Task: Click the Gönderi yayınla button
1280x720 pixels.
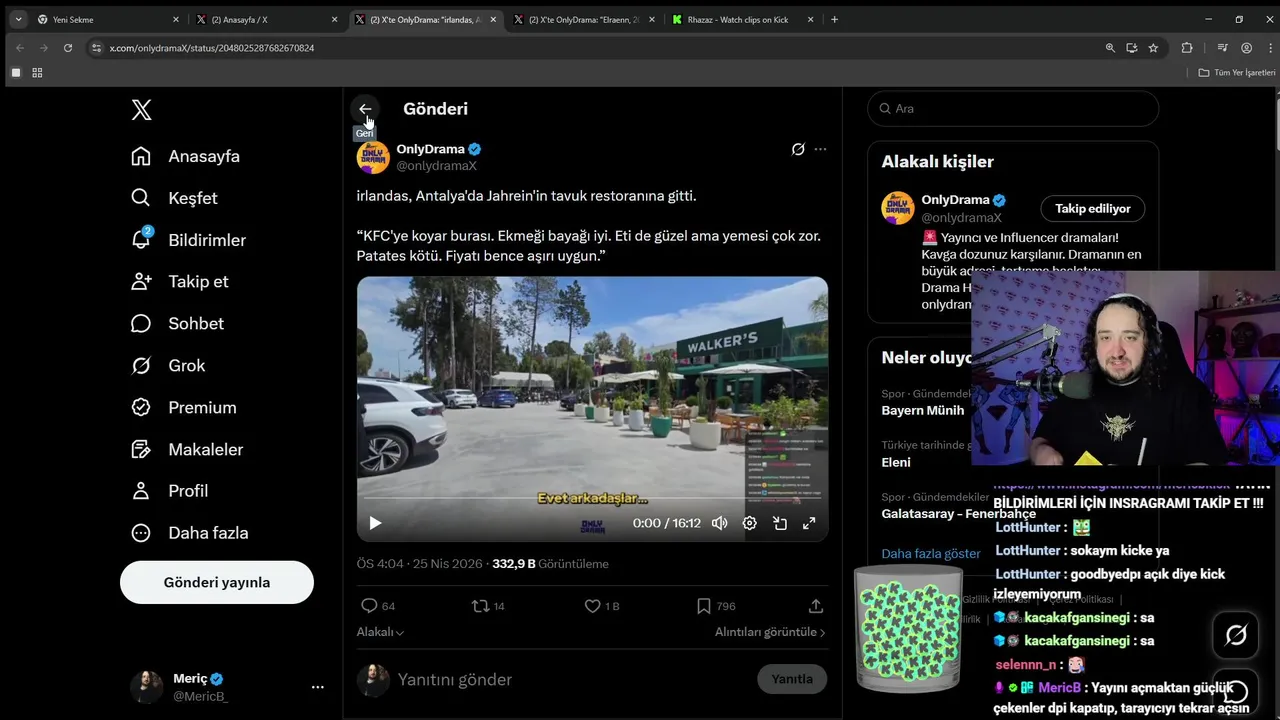Action: tap(217, 582)
